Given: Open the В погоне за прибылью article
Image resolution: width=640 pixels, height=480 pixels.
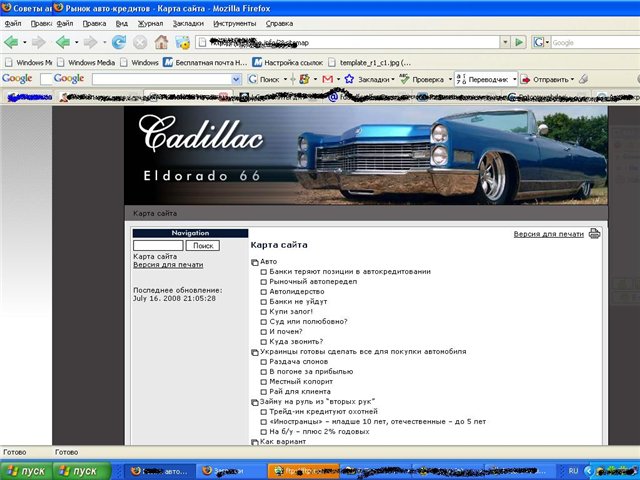Looking at the screenshot, I should click(x=311, y=371).
